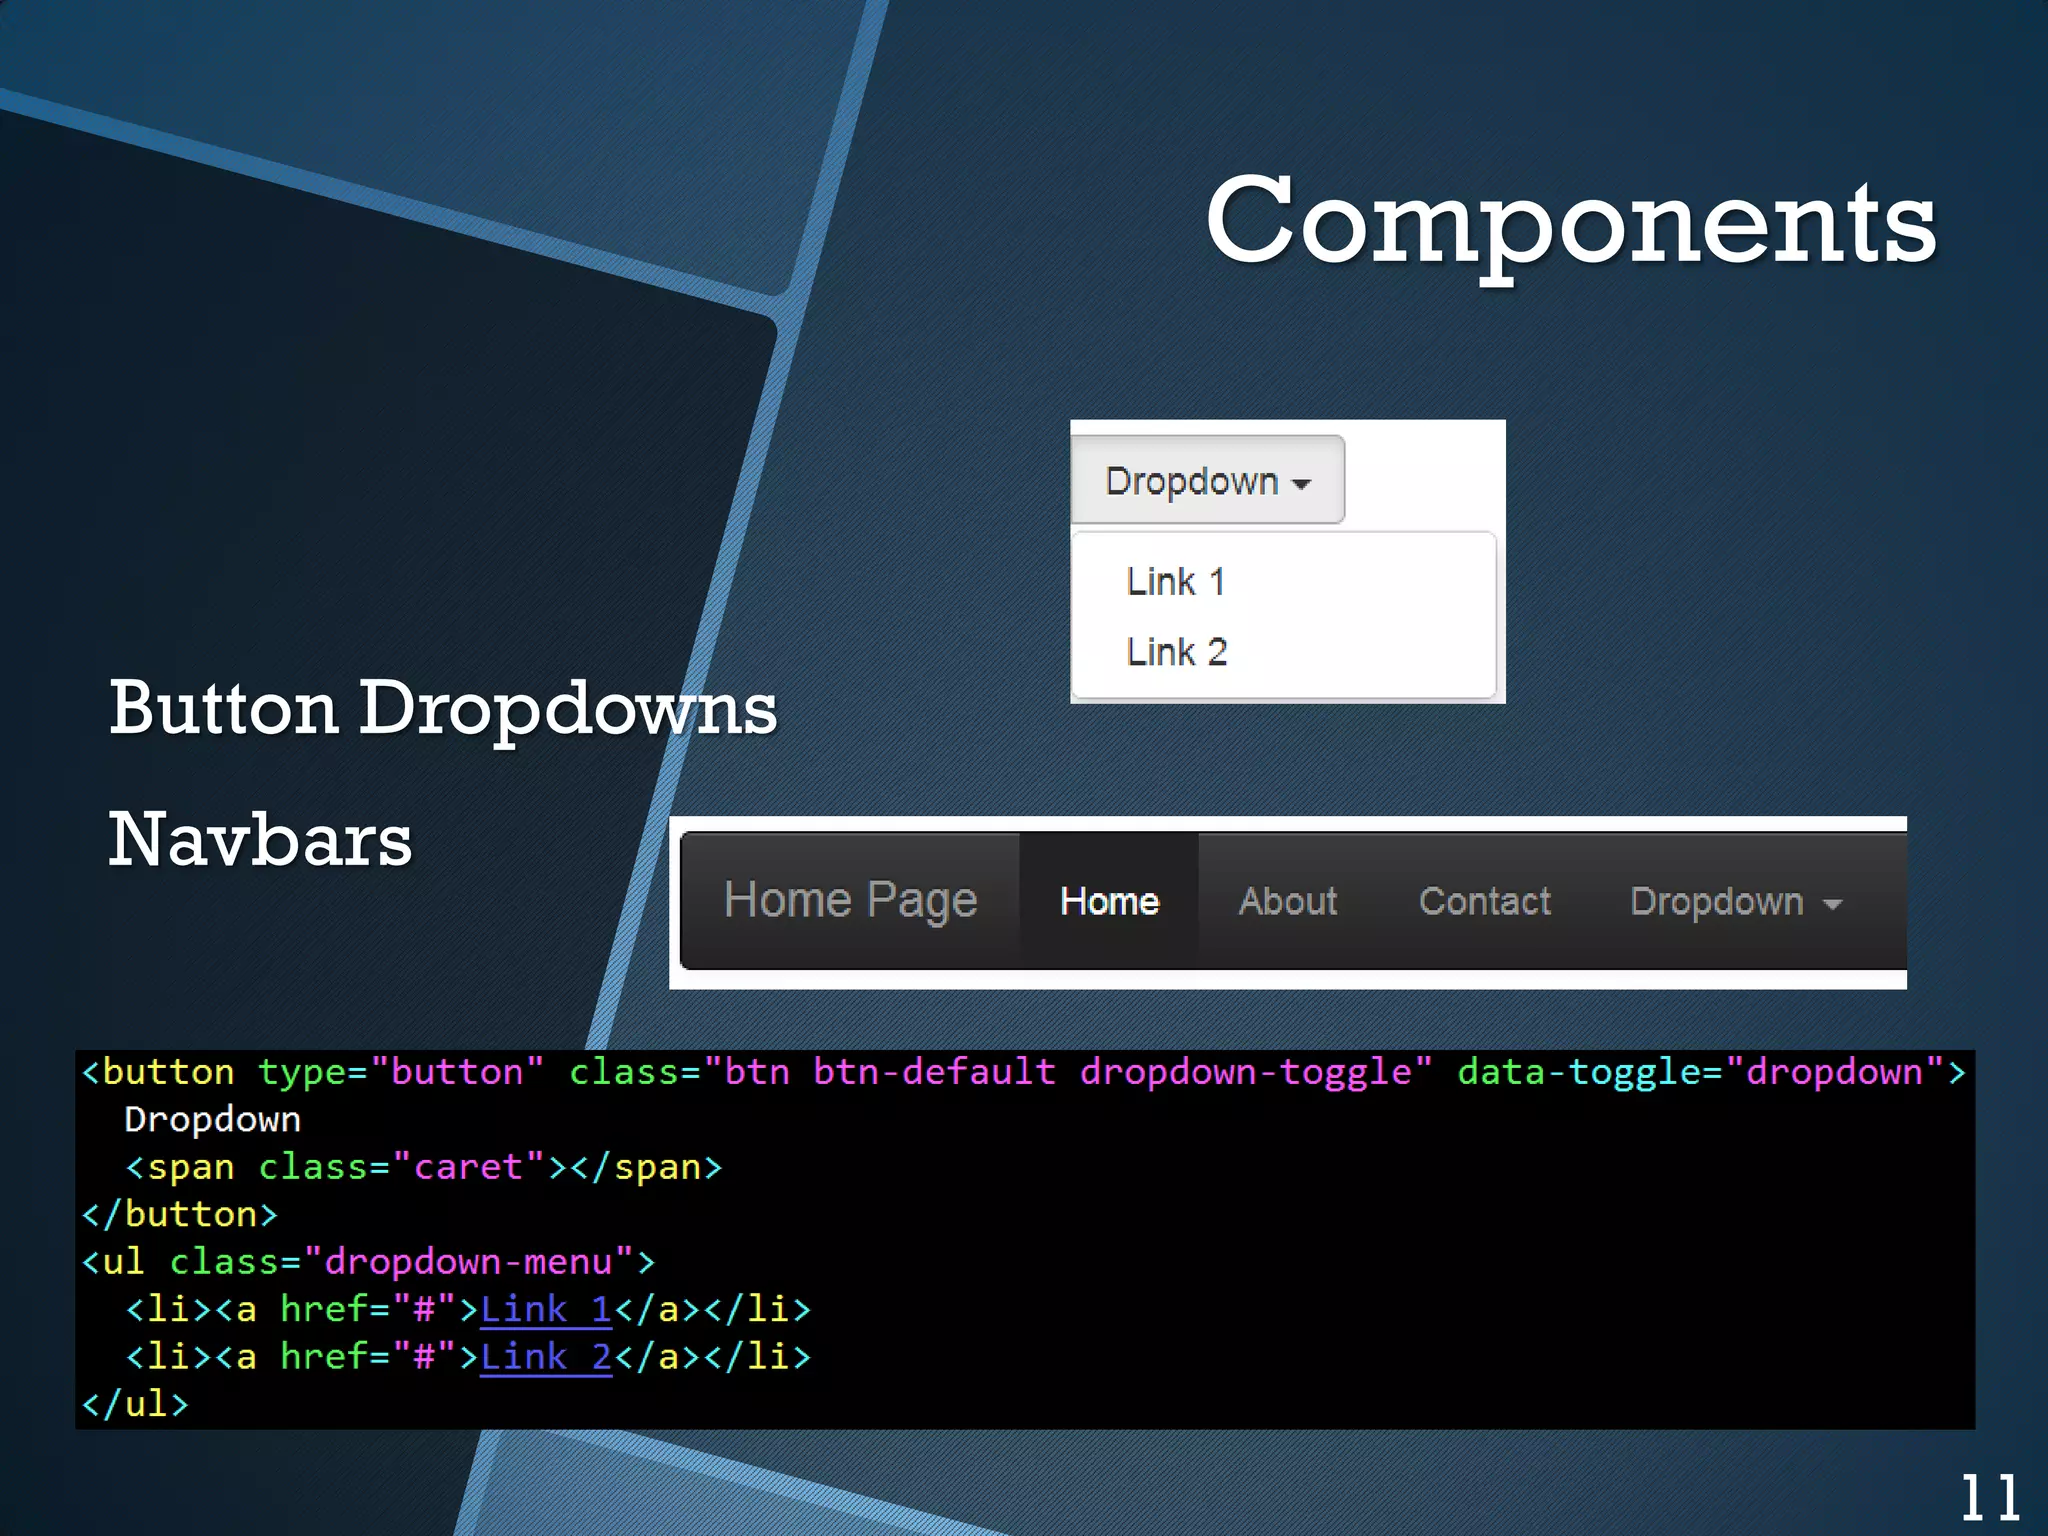The height and width of the screenshot is (1536, 2048).
Task: Click the plain Dropdown text in the code block
Action: tap(212, 1120)
